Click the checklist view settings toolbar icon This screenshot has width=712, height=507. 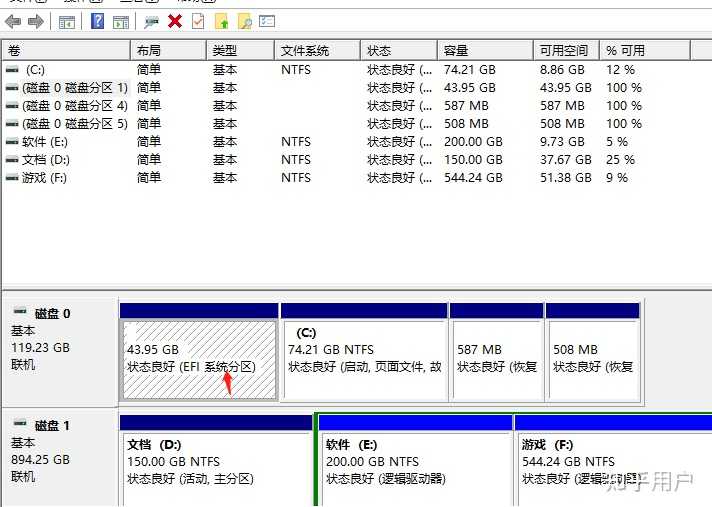click(x=267, y=21)
